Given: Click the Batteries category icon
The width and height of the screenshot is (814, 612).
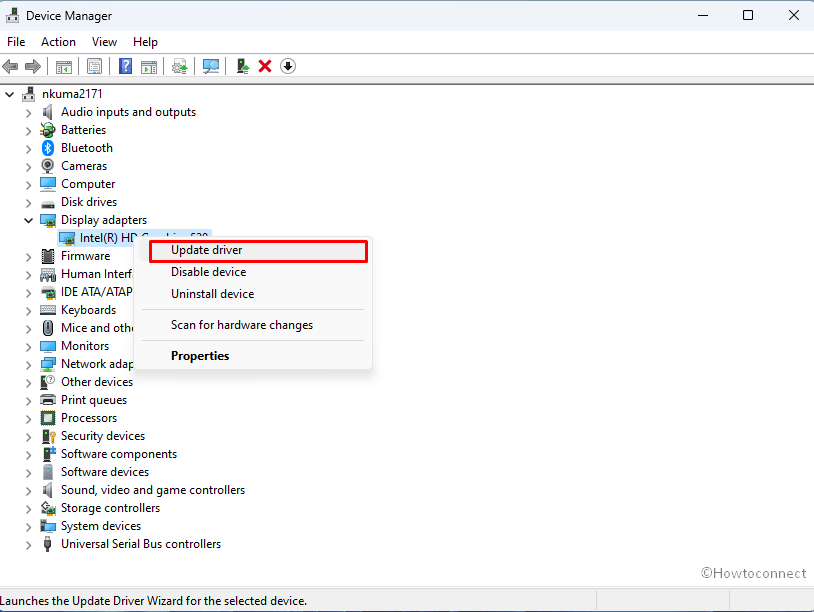Looking at the screenshot, I should tap(48, 130).
